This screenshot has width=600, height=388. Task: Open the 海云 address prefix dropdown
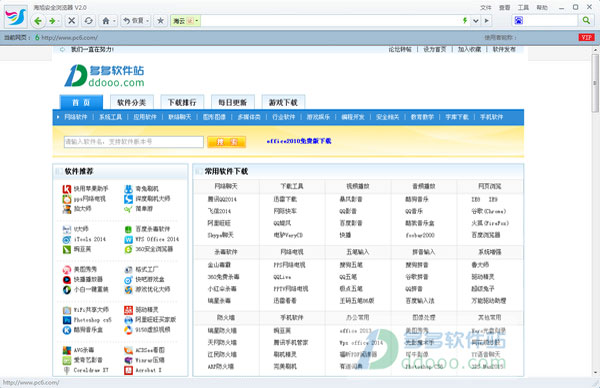197,21
